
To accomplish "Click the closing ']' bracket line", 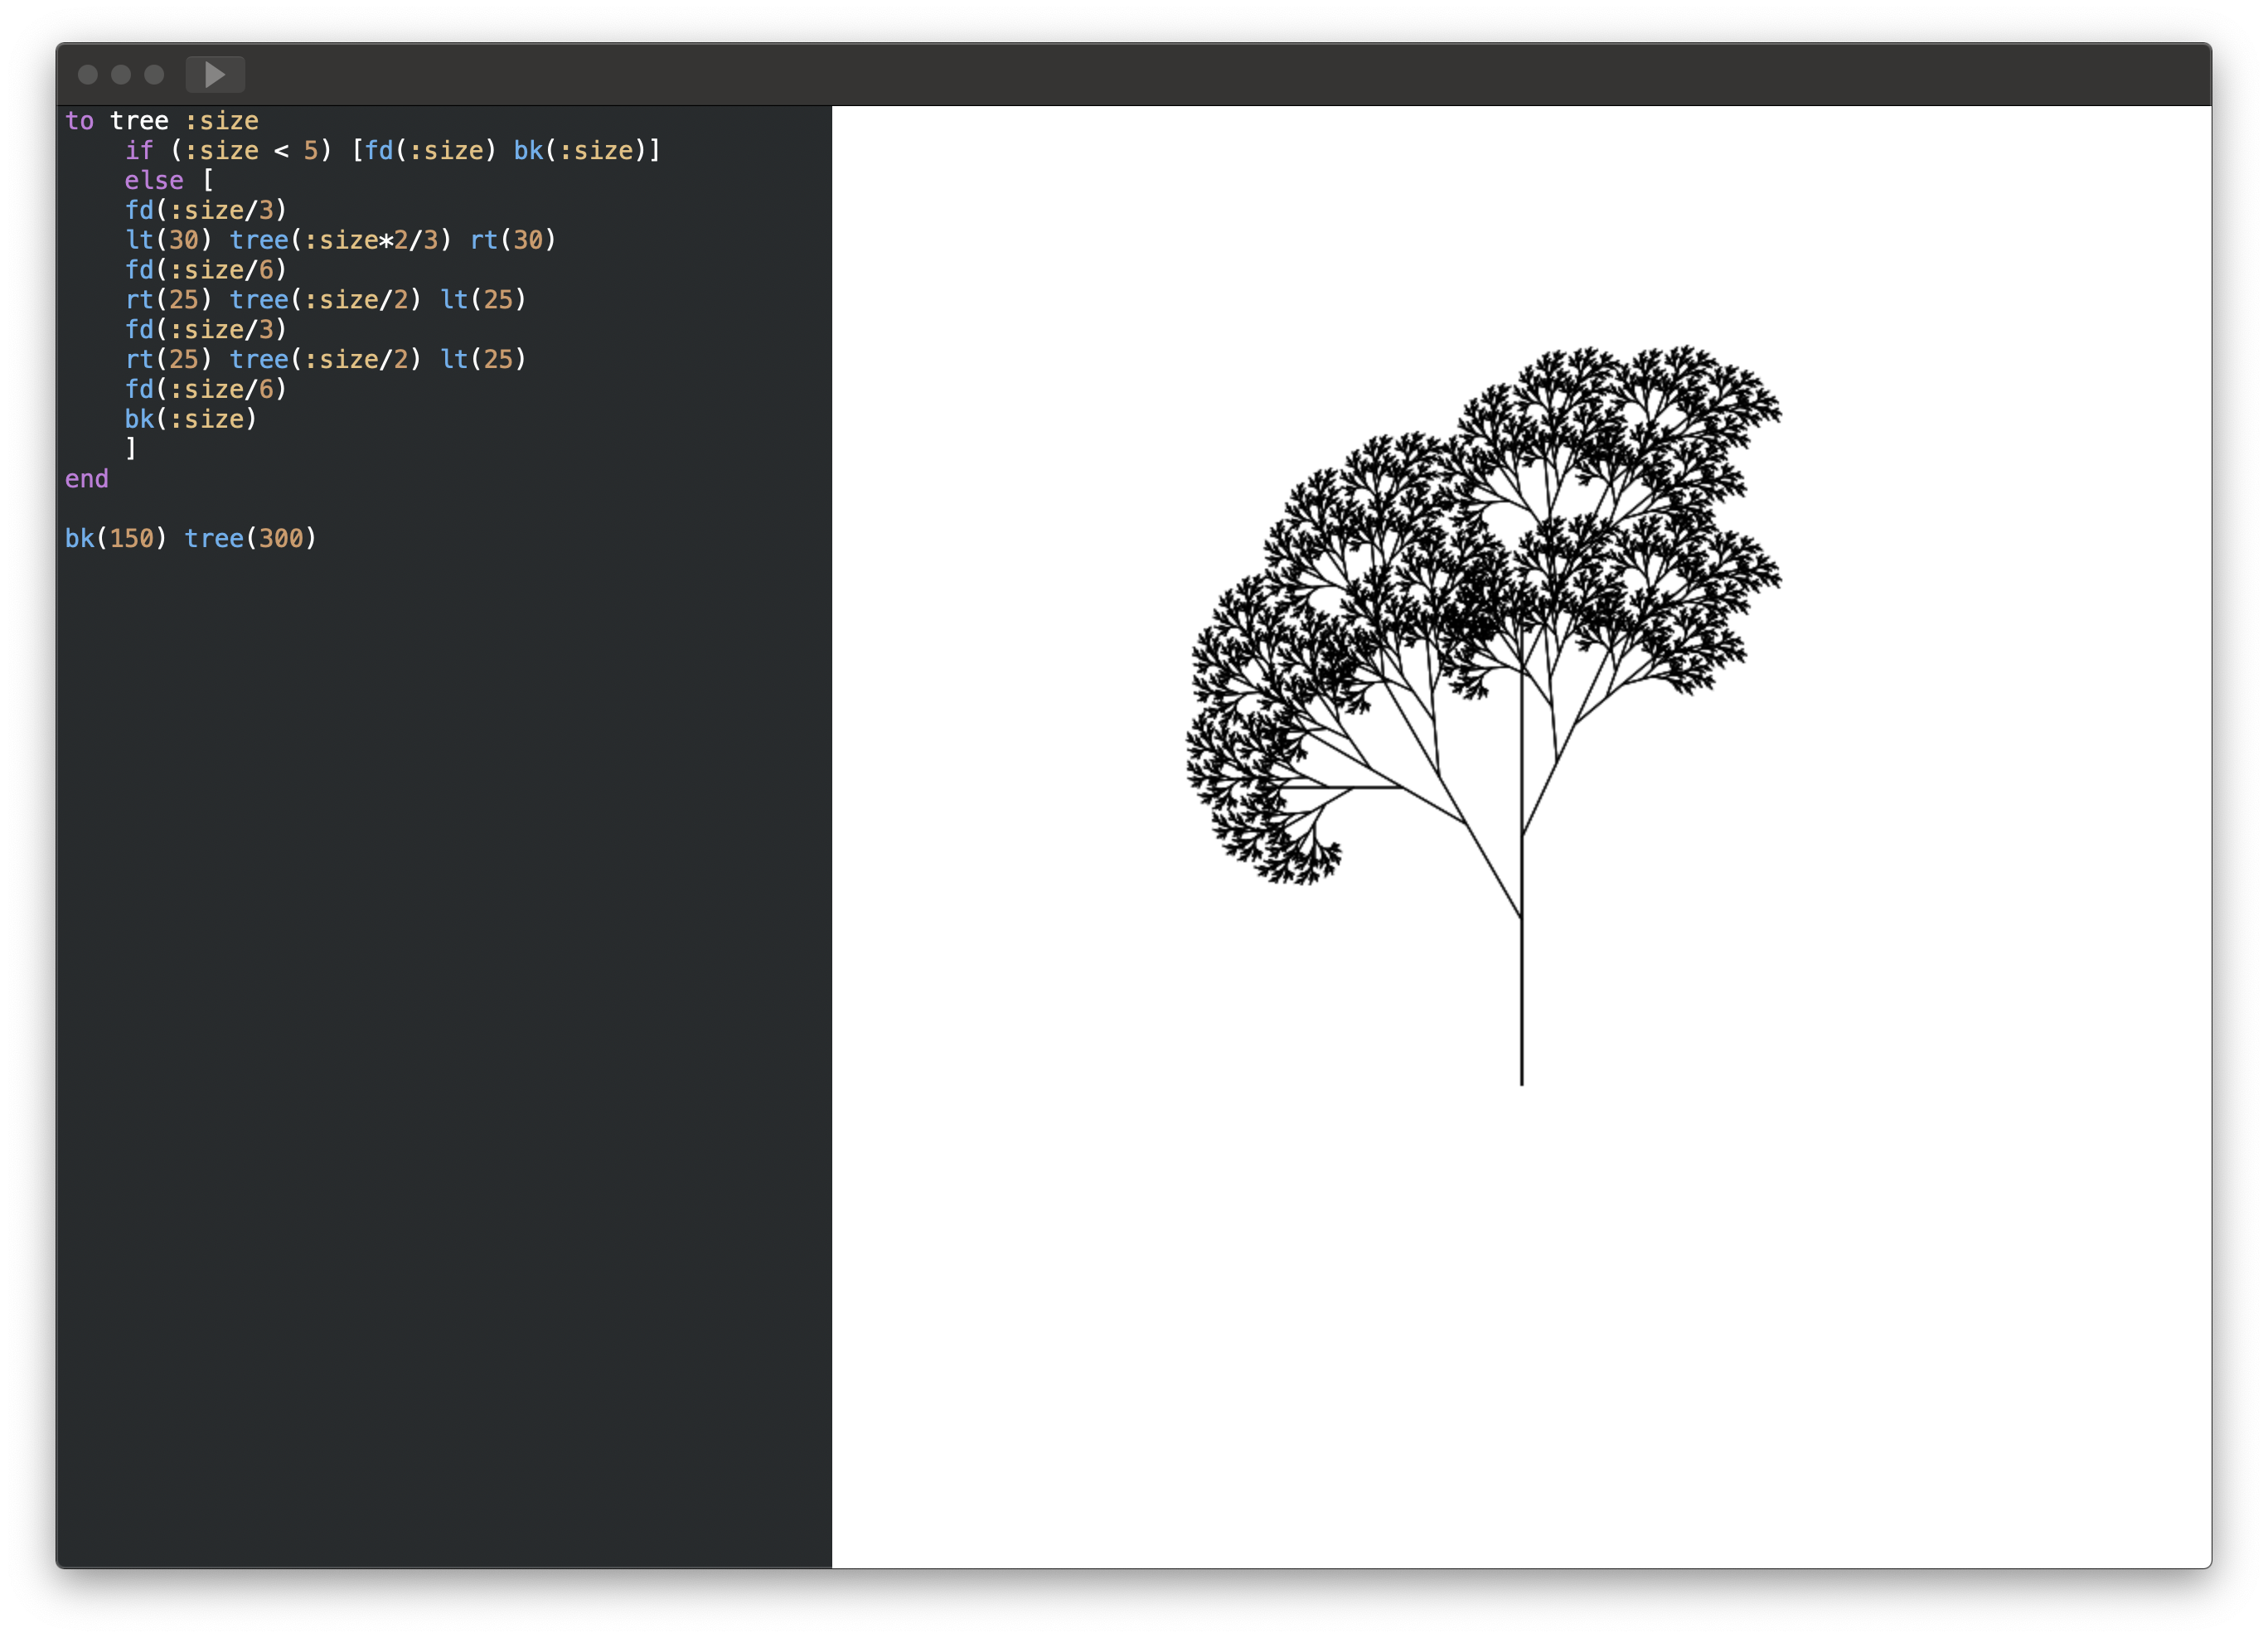I will (x=131, y=449).
